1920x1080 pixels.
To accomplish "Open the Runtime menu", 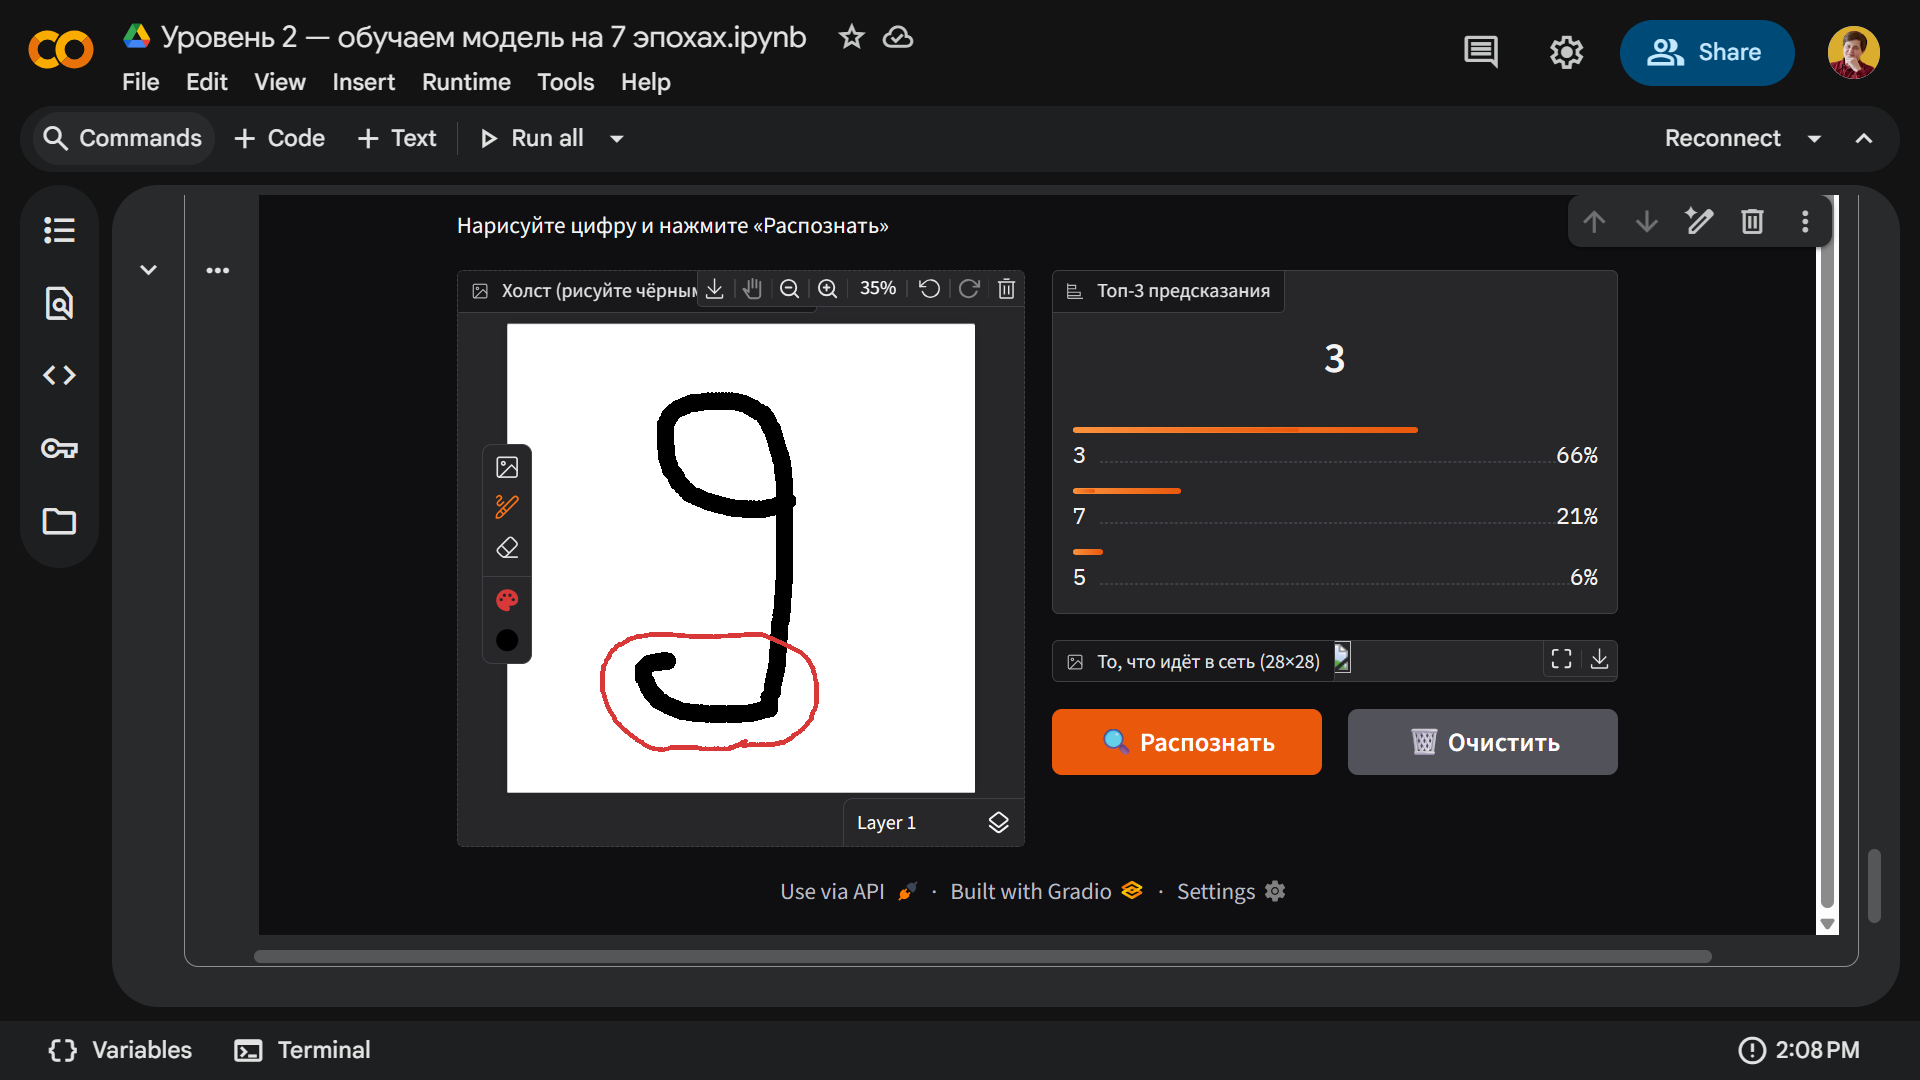I will (x=466, y=82).
